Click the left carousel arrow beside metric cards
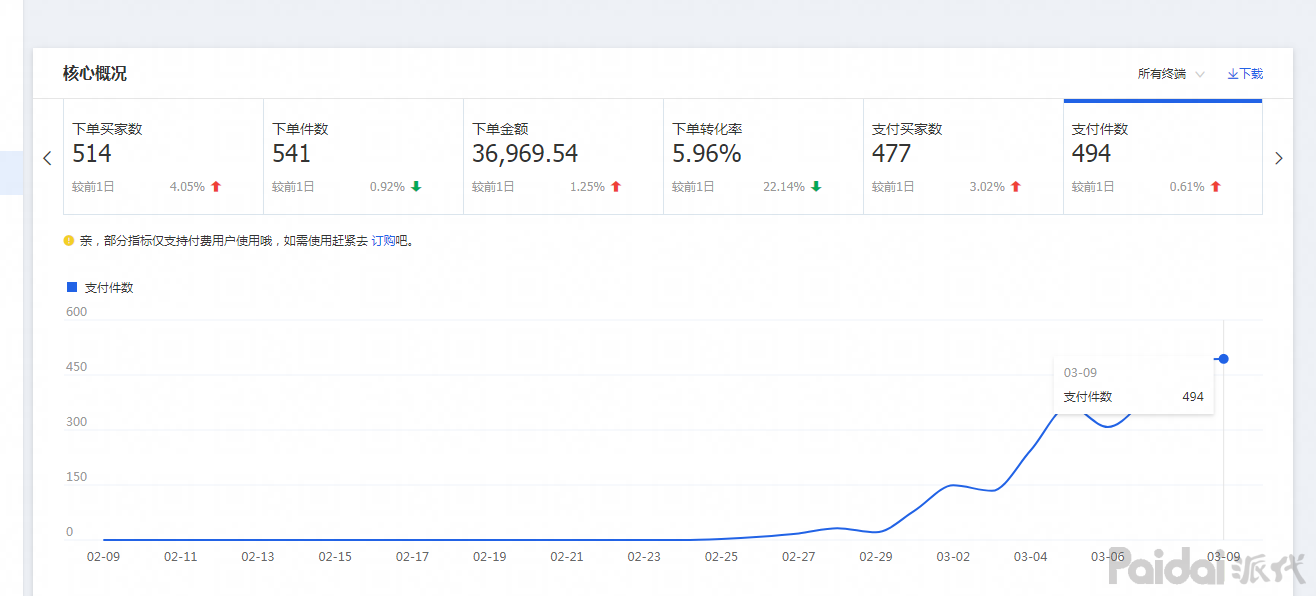 click(x=46, y=158)
